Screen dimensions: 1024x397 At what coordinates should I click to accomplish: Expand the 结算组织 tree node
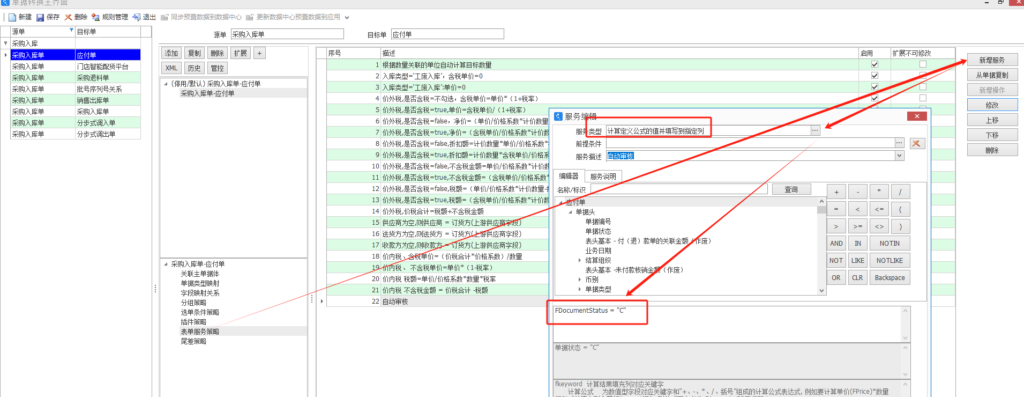579,260
